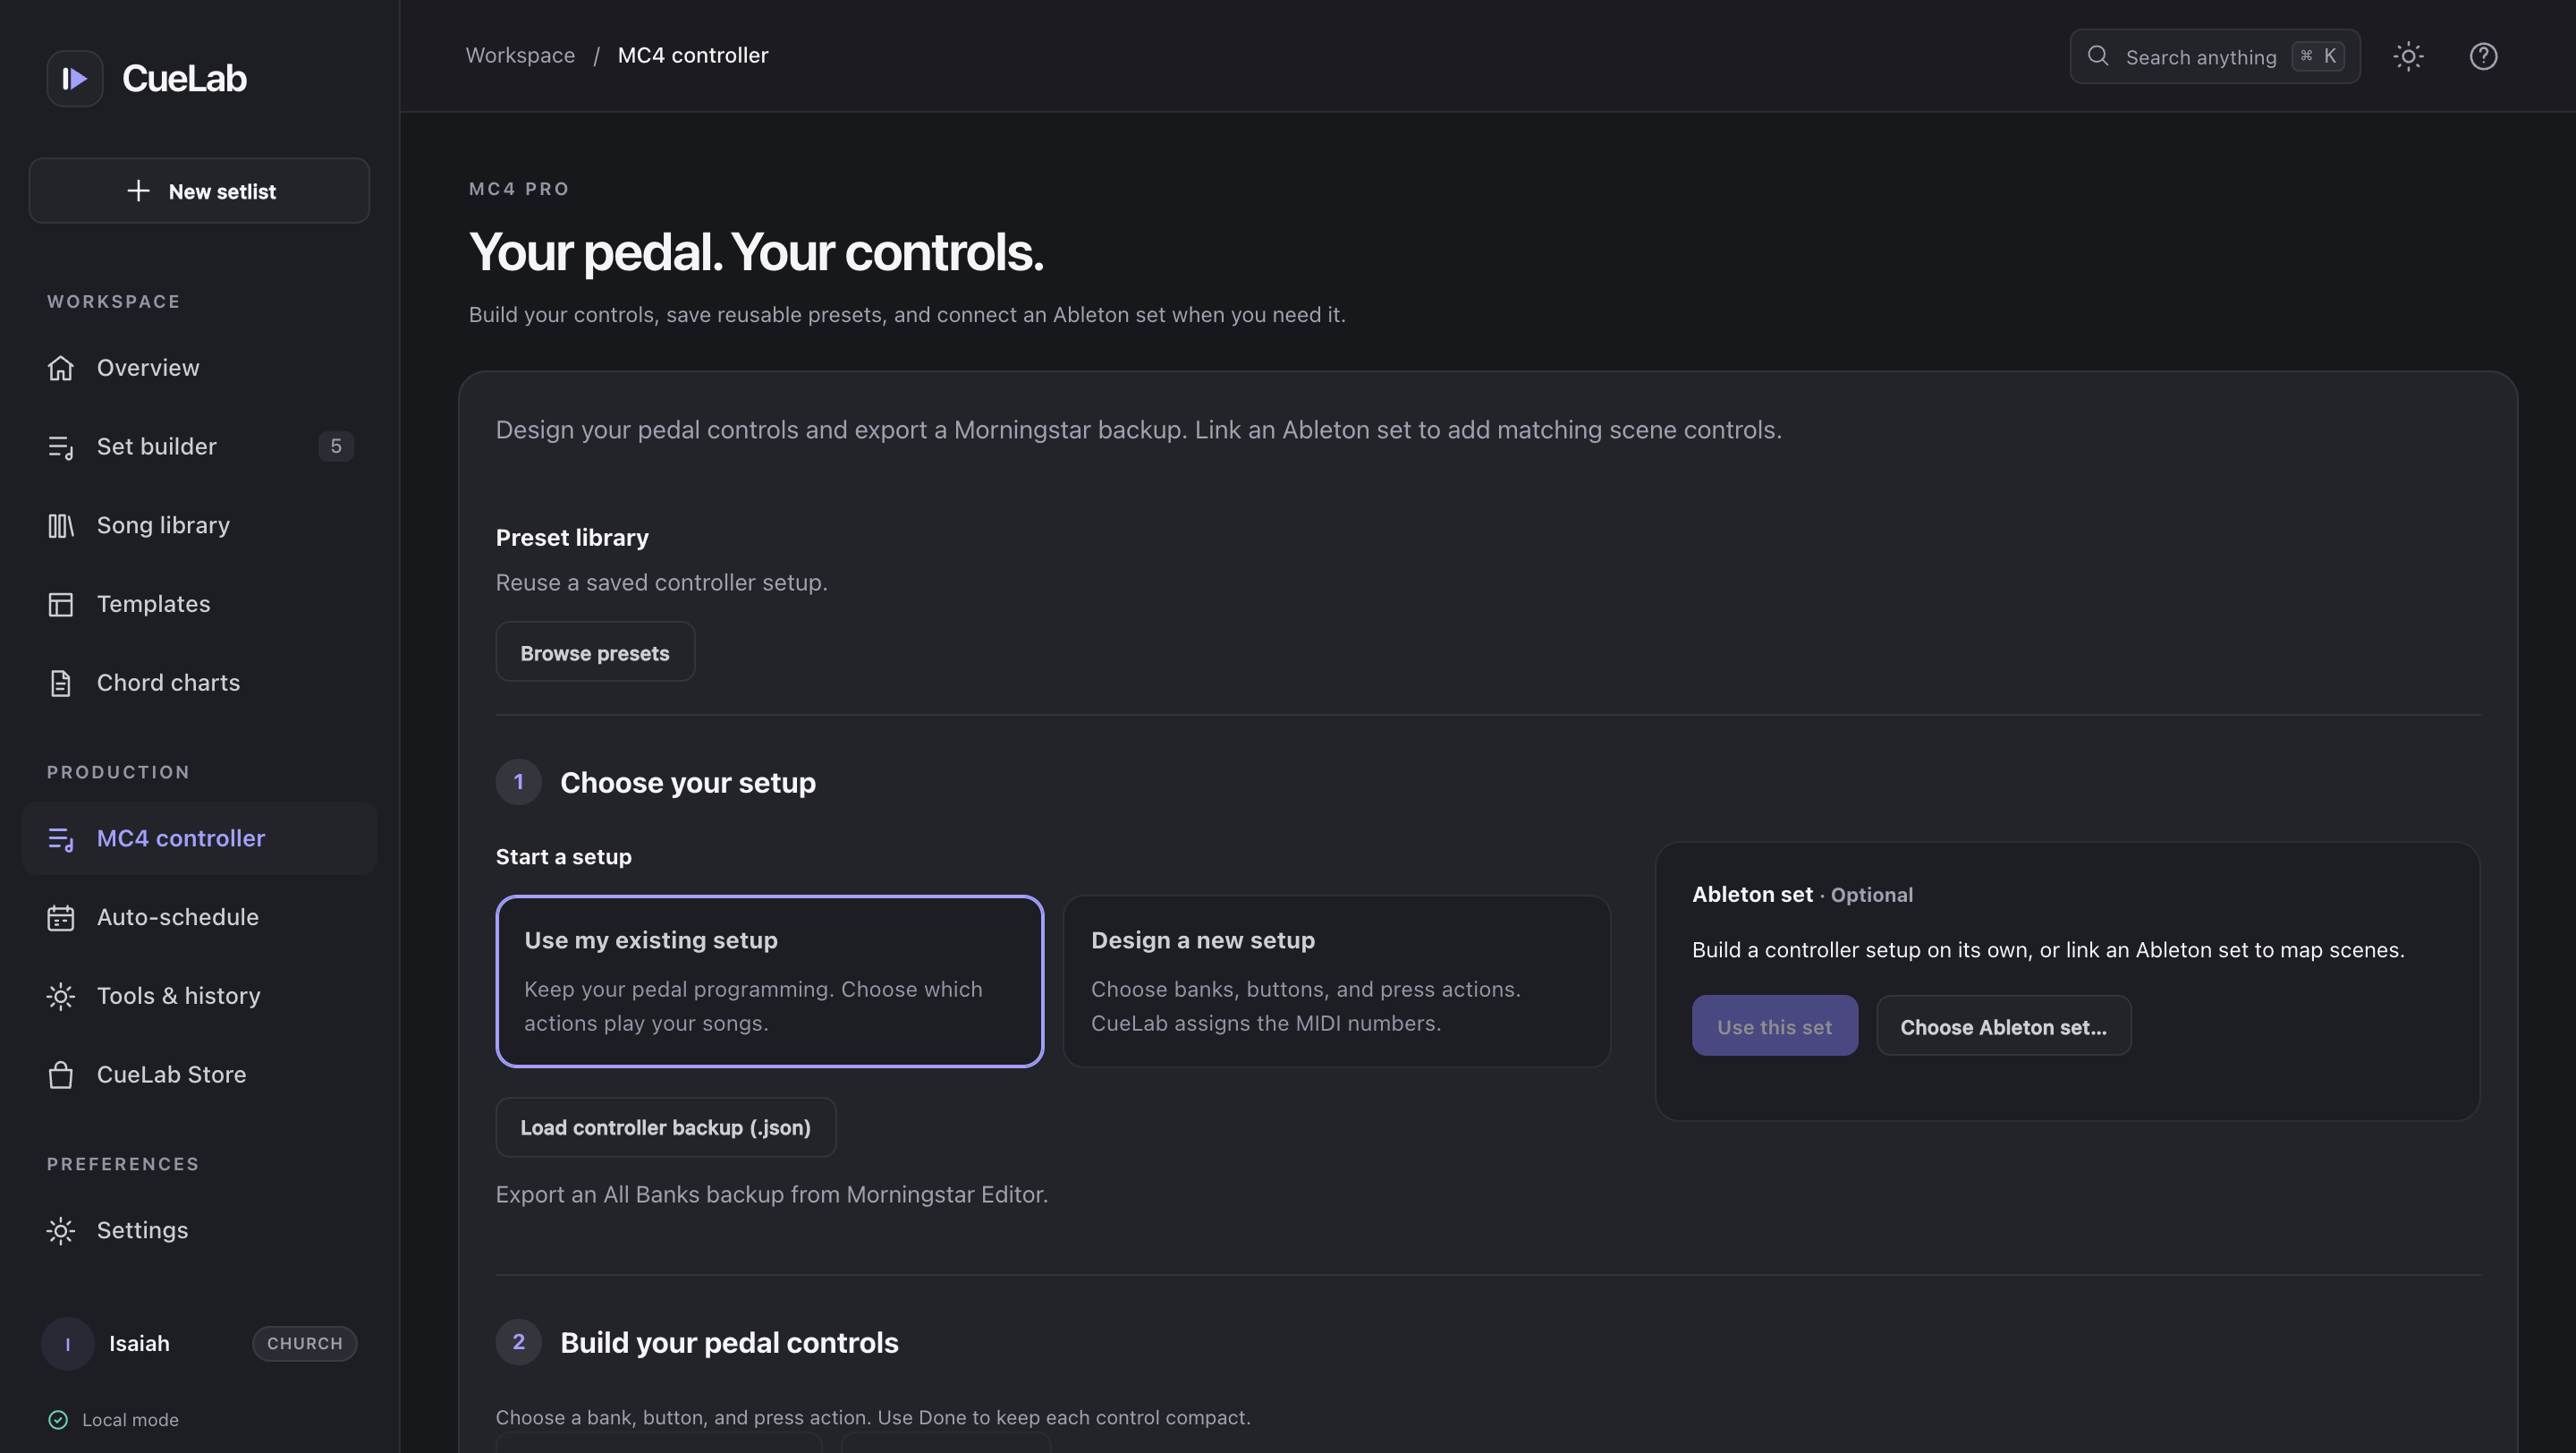Click the CHURCH plan badge

[305, 1343]
